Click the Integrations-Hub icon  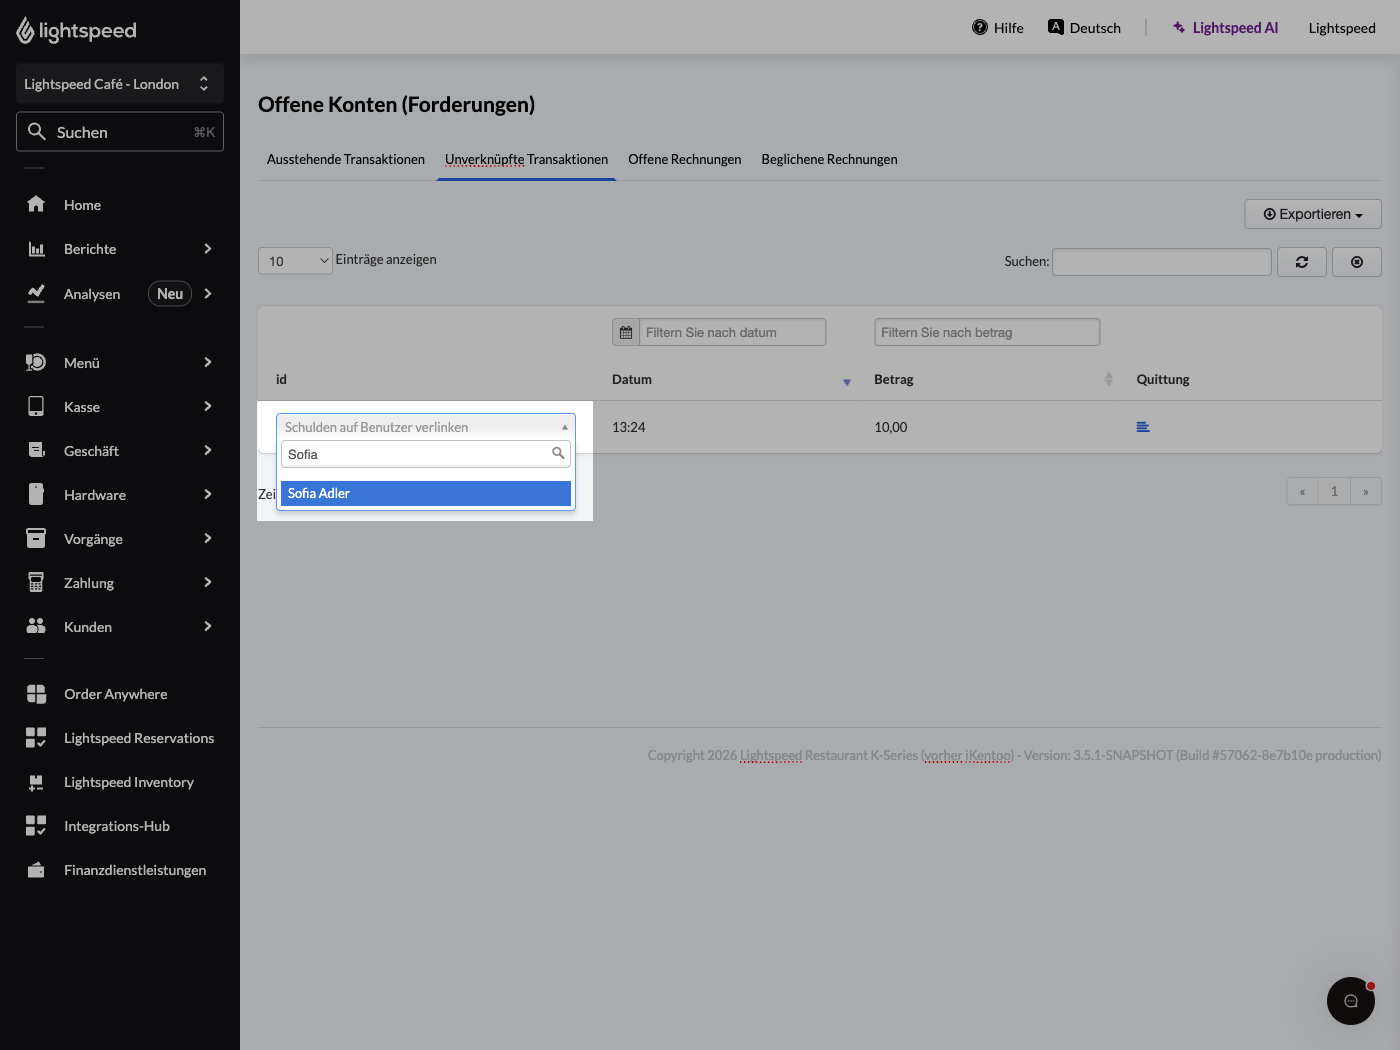pyautogui.click(x=36, y=826)
